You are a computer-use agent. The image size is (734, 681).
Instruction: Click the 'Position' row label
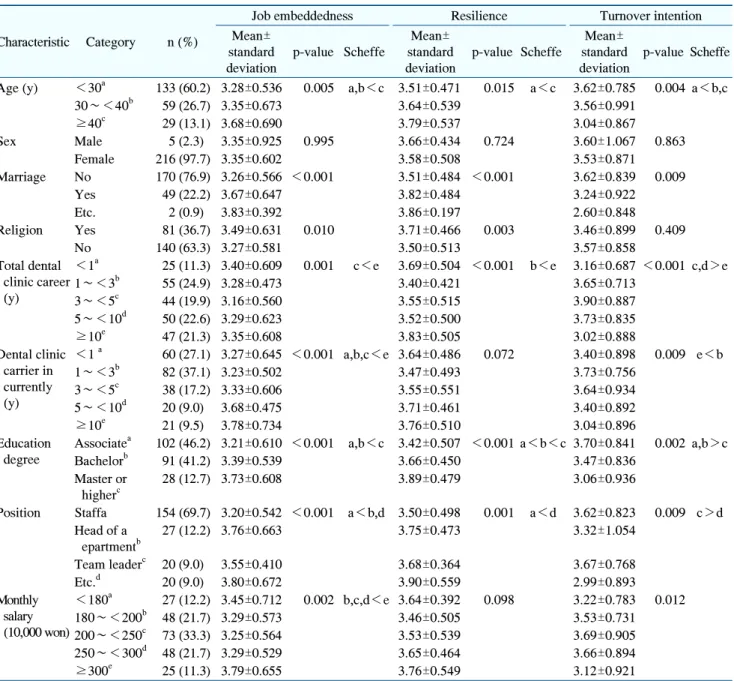(x=20, y=513)
